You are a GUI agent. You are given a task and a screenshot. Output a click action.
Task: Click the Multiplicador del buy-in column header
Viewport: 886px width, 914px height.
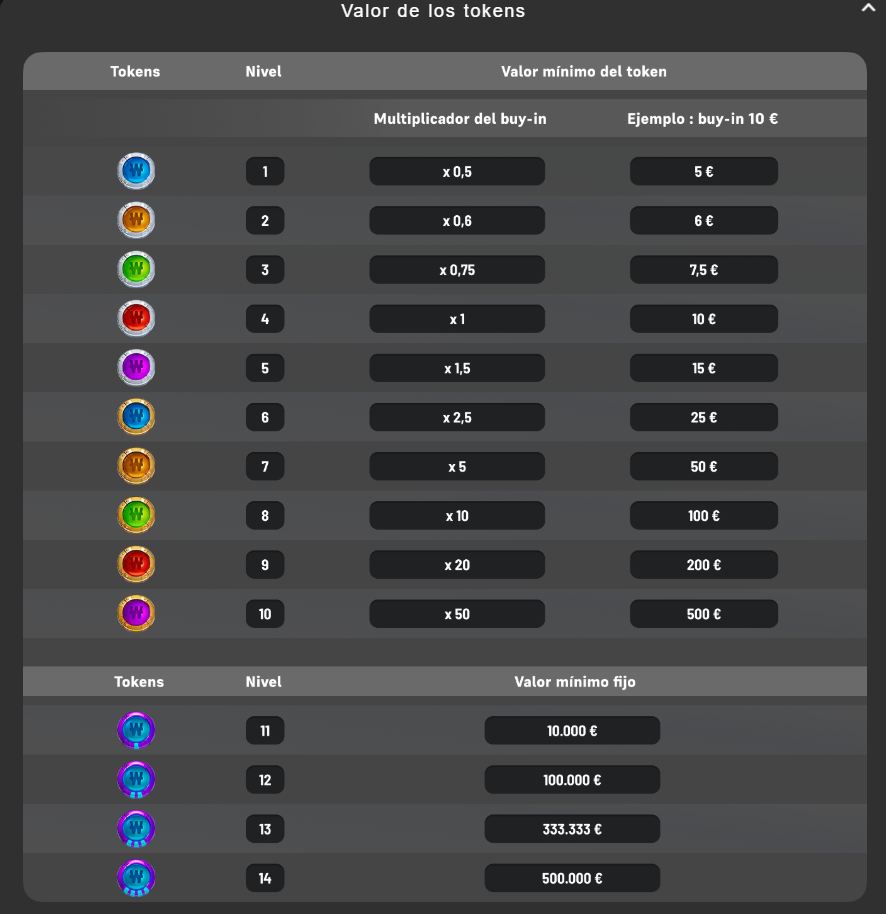(x=460, y=119)
